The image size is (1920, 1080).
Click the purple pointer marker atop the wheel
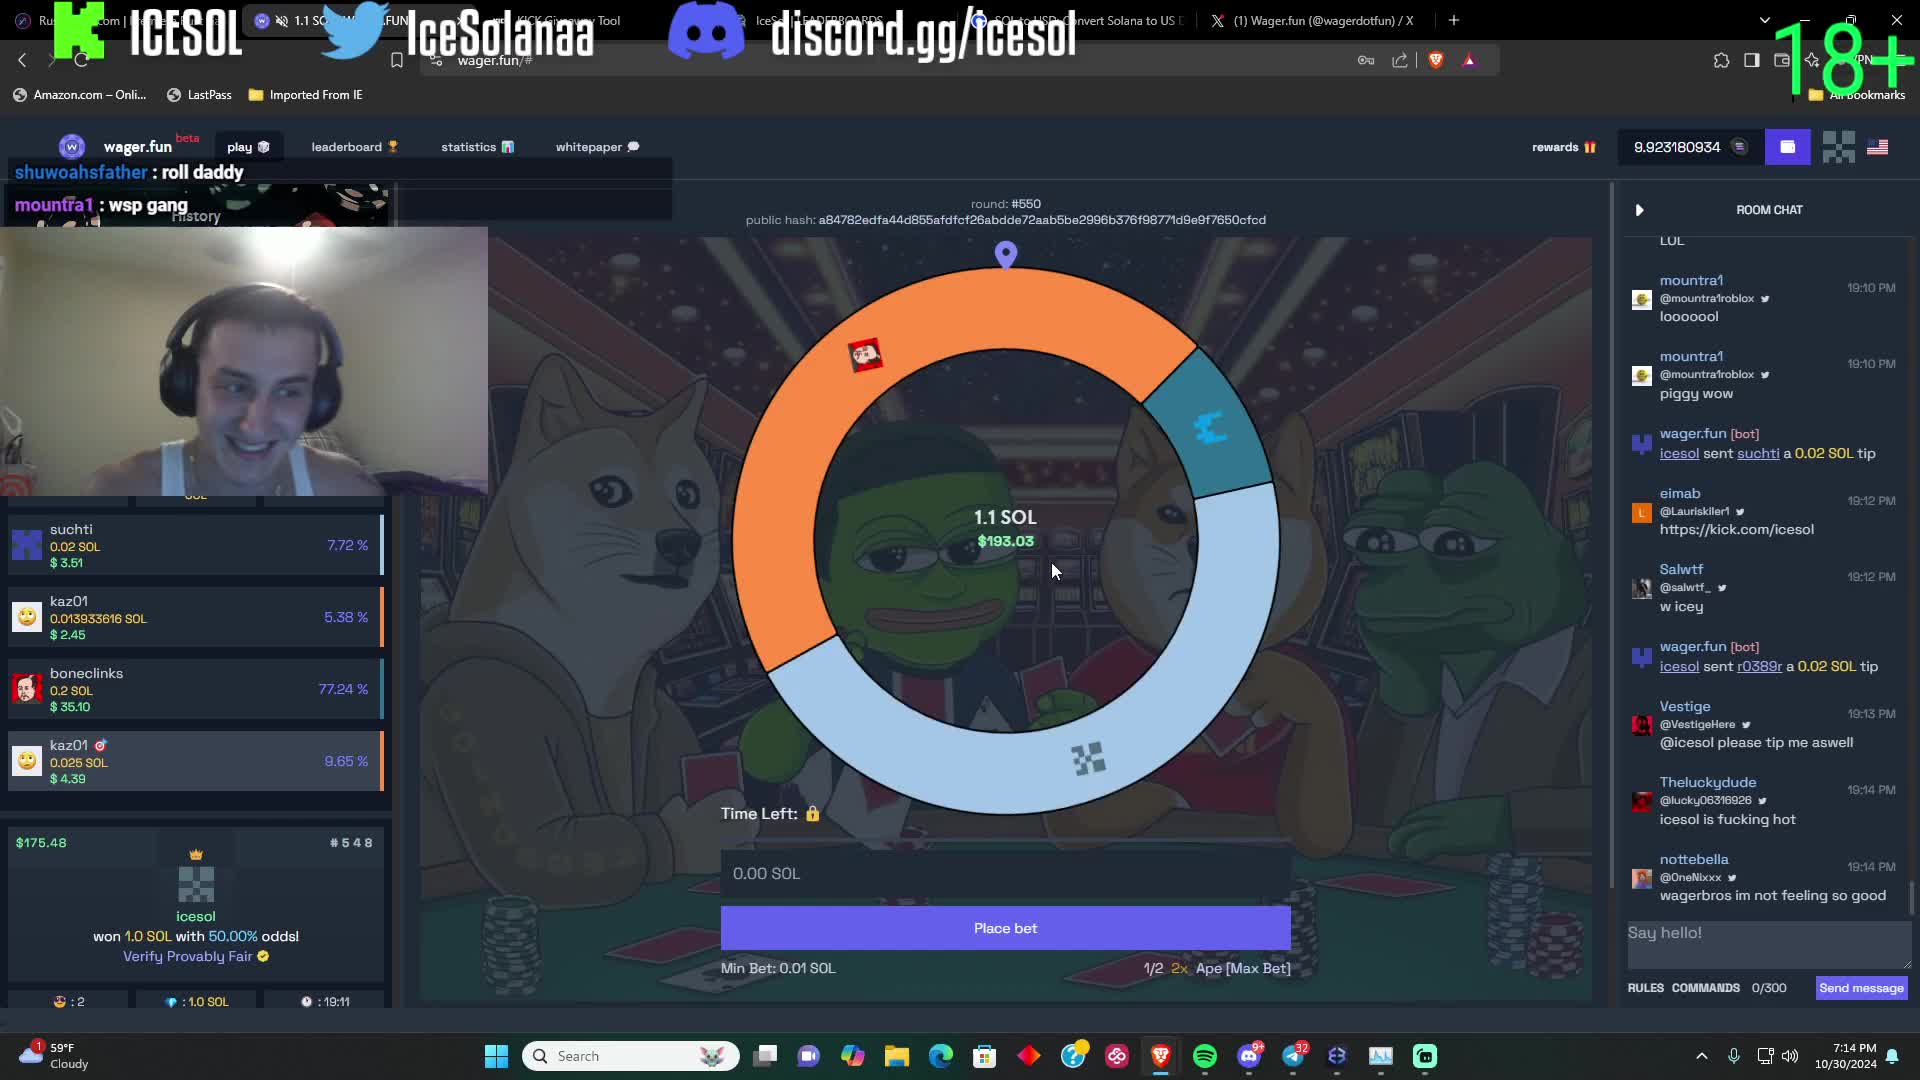pos(1006,256)
